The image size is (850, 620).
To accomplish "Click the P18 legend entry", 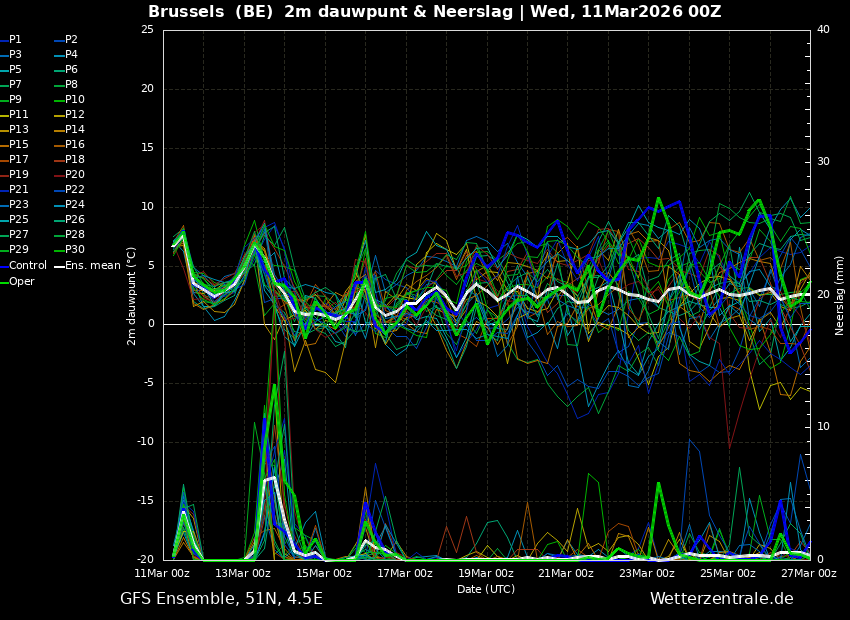I will (x=69, y=159).
